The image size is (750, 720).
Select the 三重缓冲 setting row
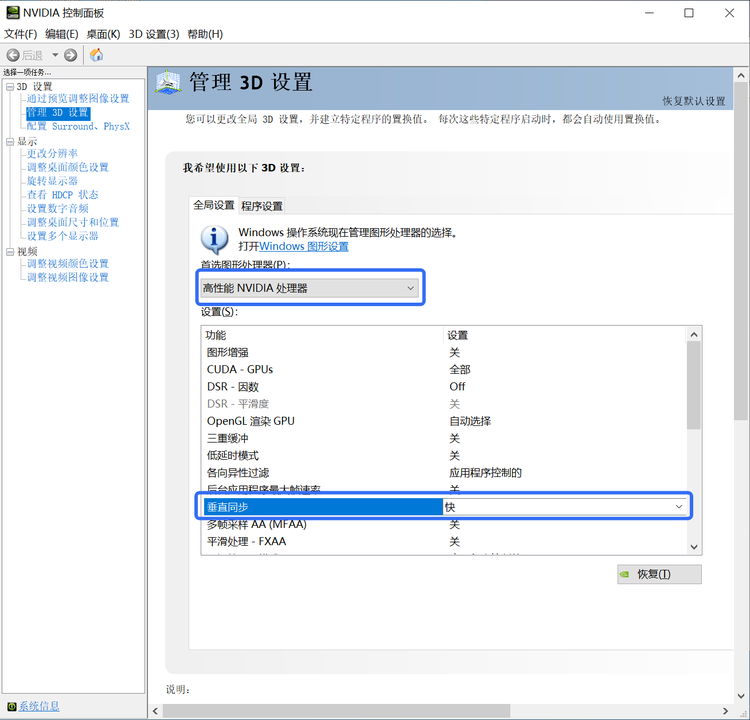tap(445, 438)
